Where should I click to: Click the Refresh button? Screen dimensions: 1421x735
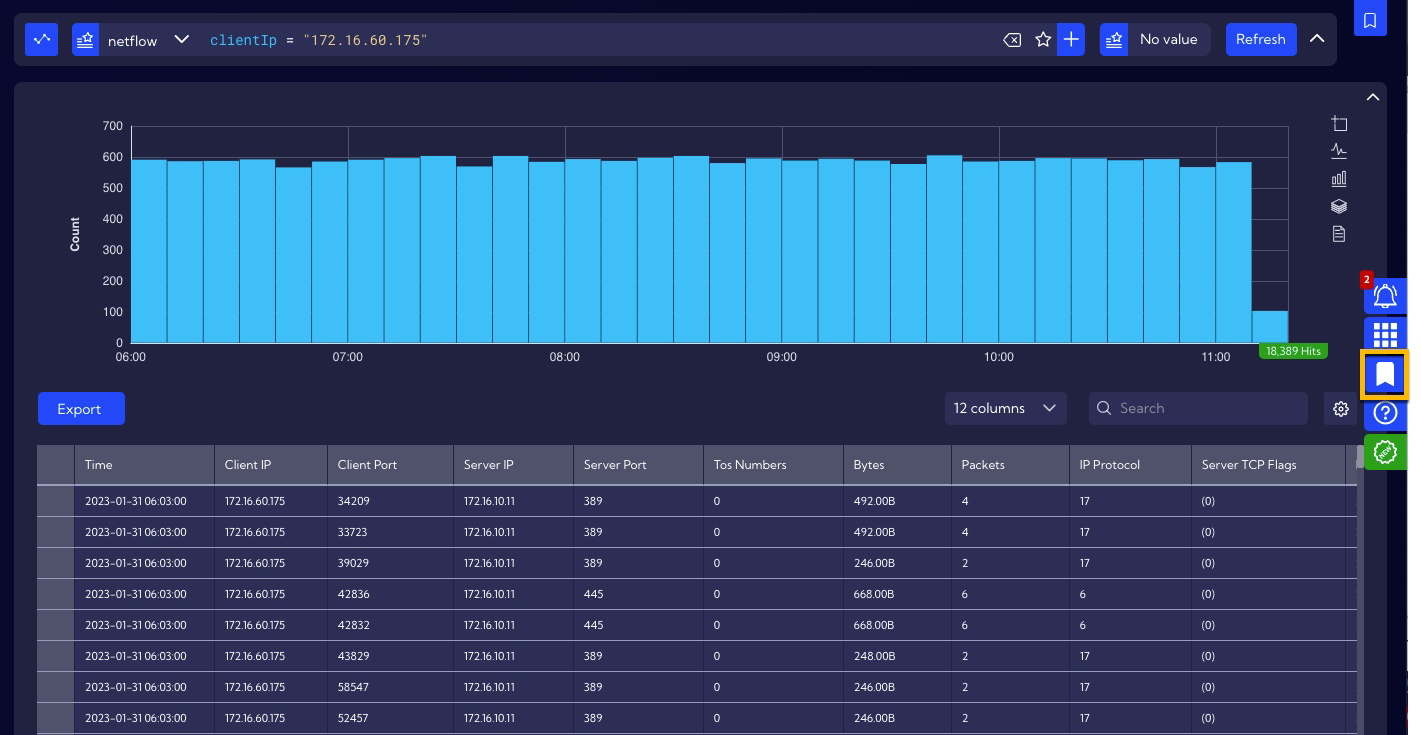pos(1260,40)
